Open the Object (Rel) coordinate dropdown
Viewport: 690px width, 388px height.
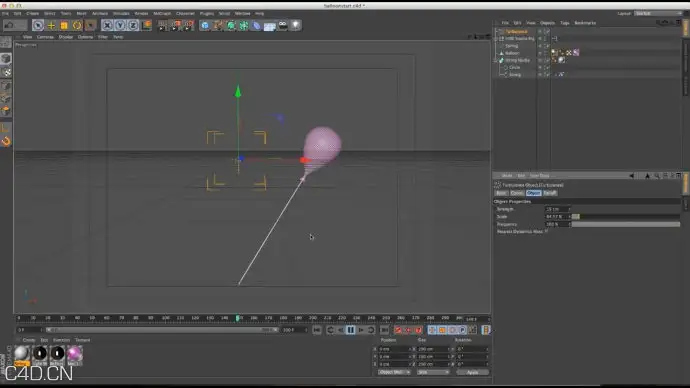(x=394, y=373)
